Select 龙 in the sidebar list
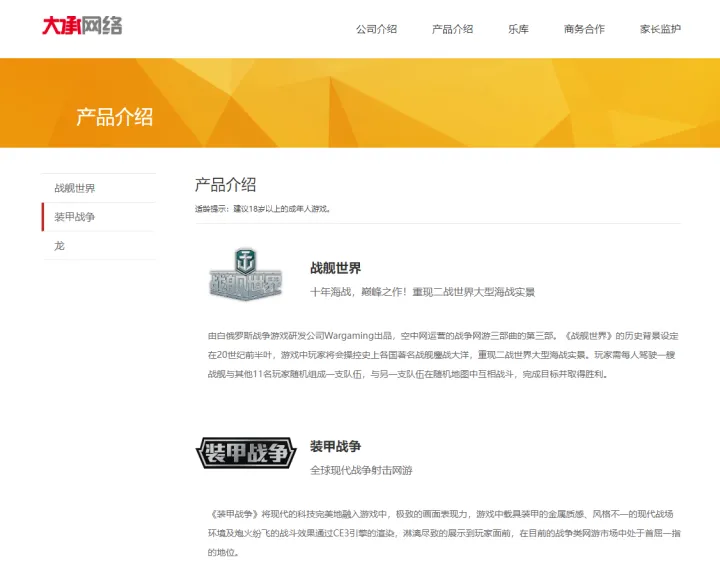 (99, 246)
